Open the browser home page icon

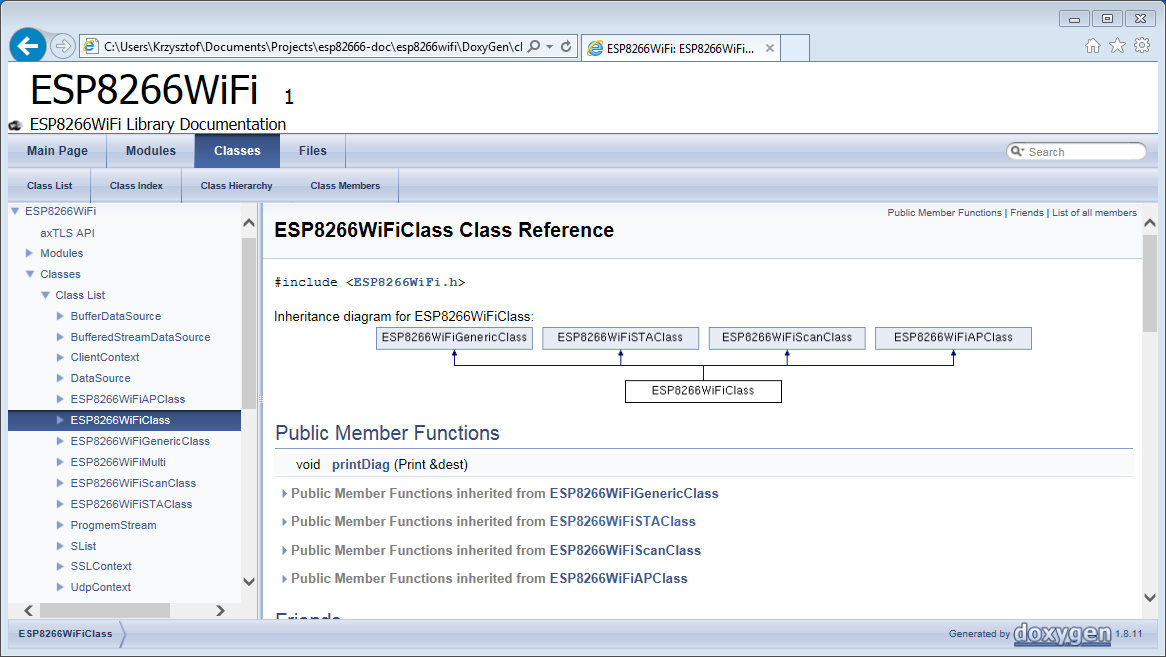pyautogui.click(x=1093, y=45)
